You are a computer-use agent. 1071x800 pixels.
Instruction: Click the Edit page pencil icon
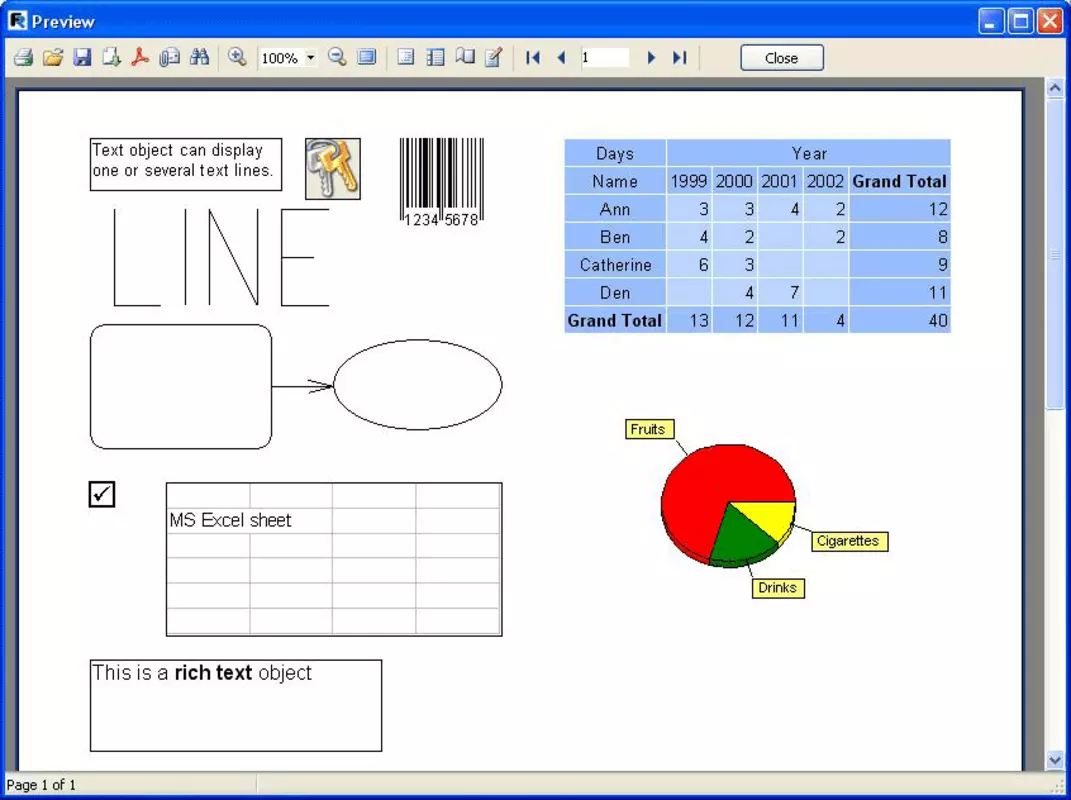pos(494,57)
